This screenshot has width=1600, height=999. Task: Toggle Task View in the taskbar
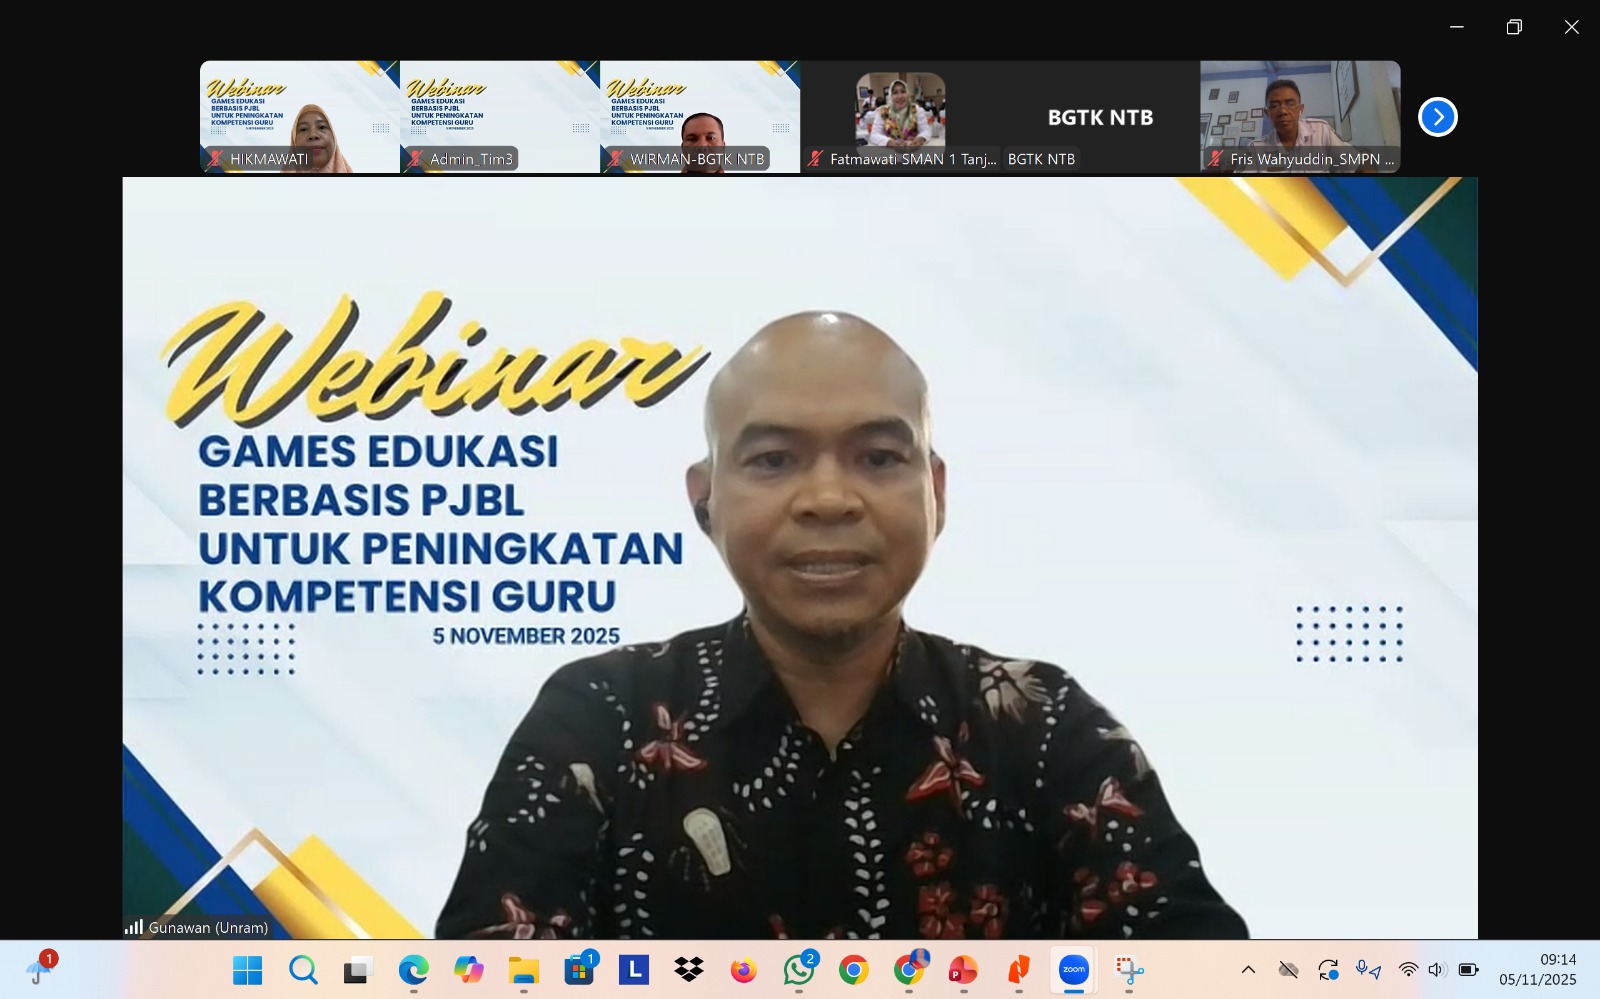358,970
